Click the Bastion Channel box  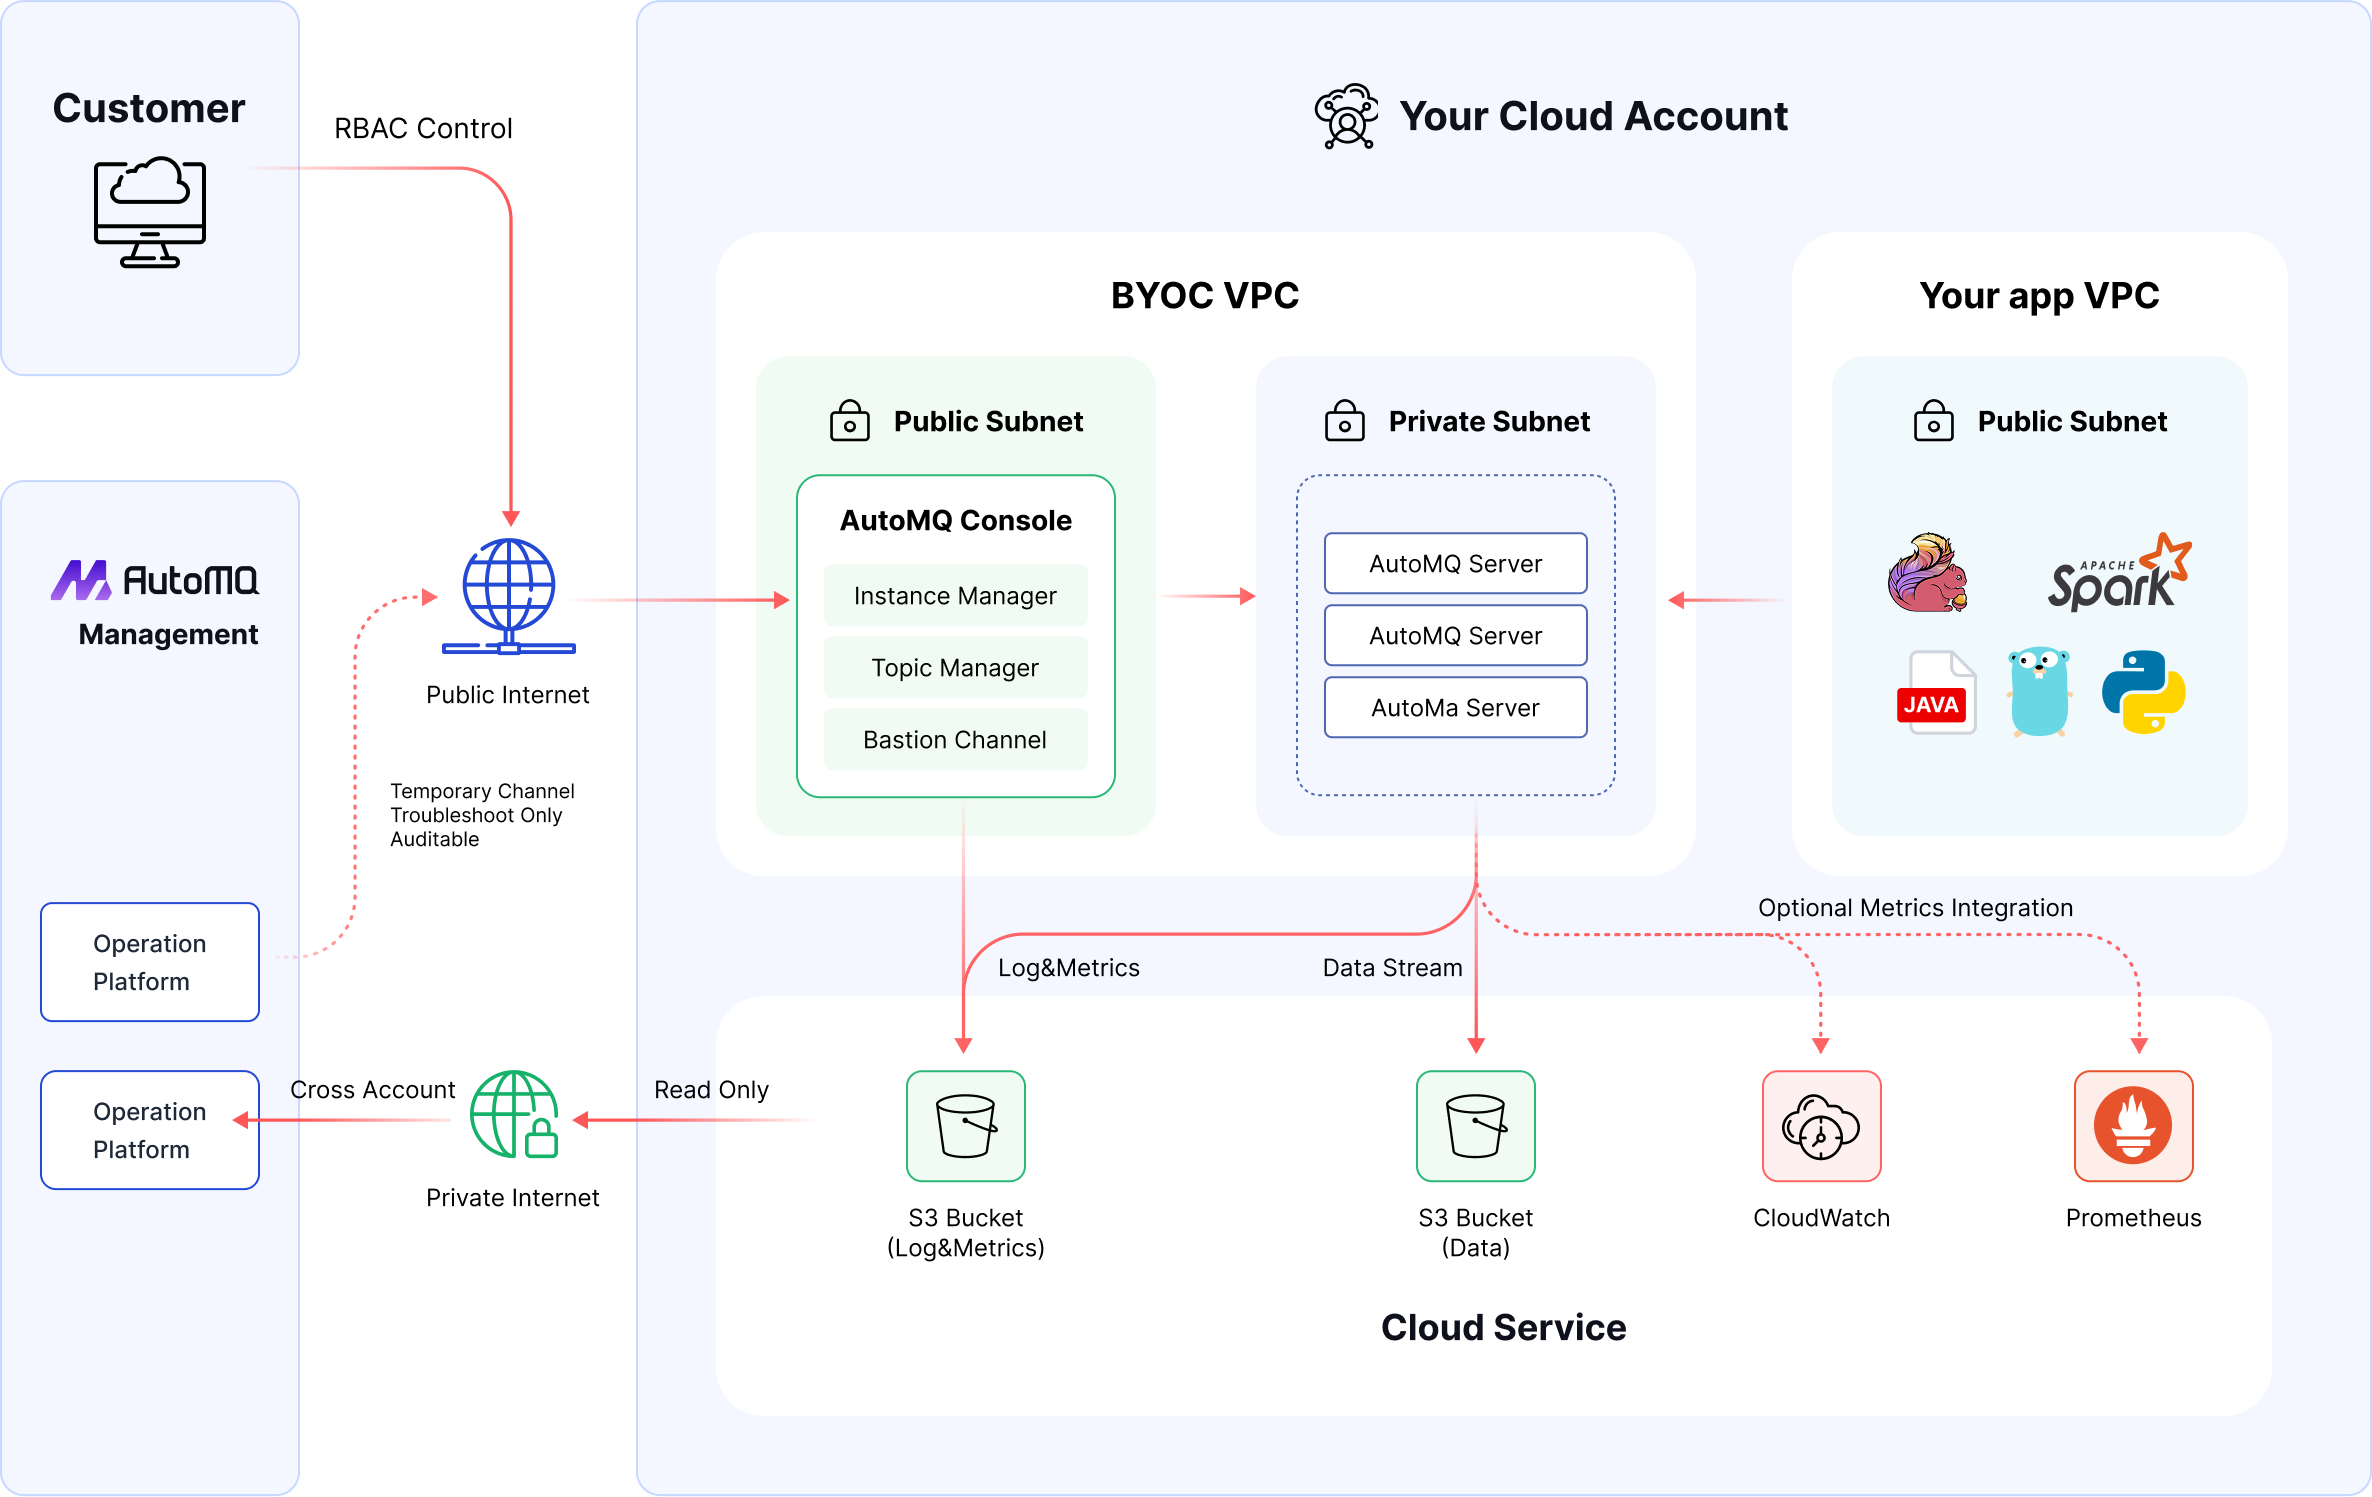(955, 740)
